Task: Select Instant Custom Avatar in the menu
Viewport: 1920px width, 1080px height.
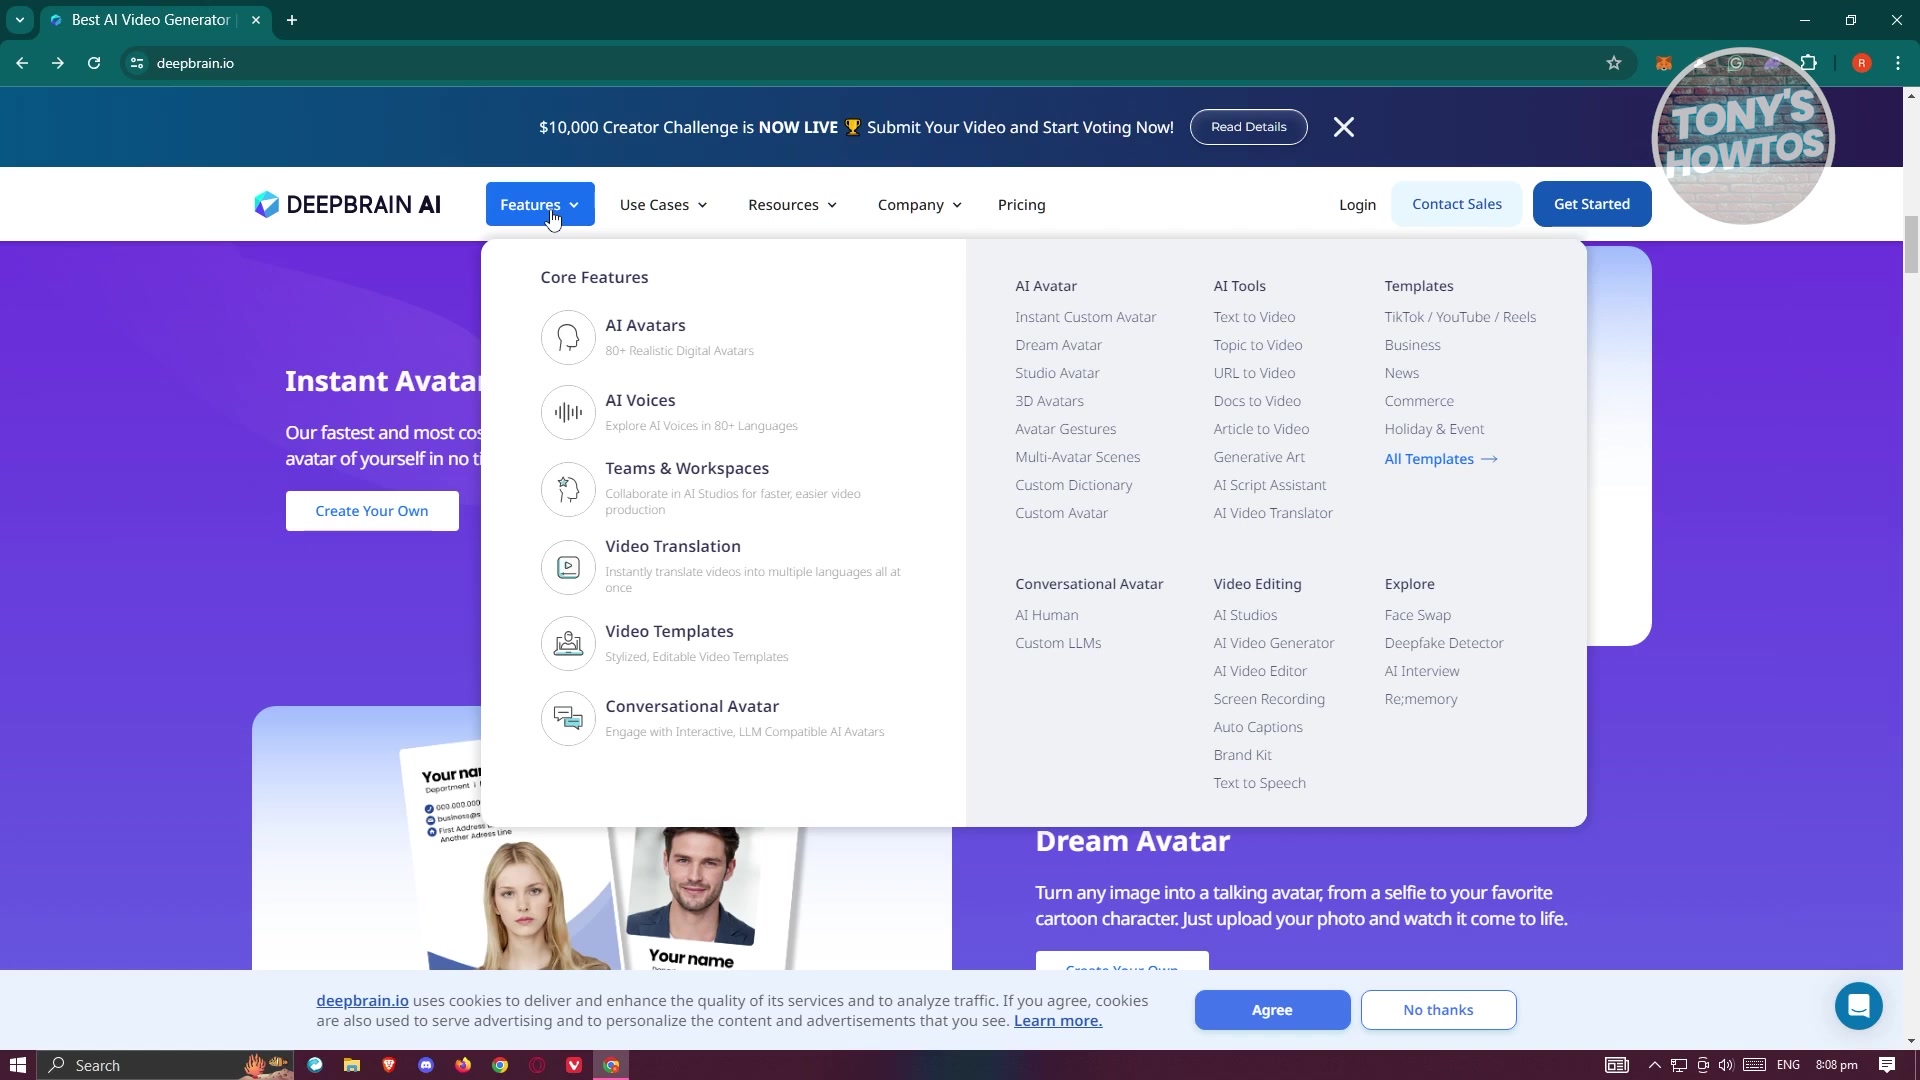Action: 1085,317
